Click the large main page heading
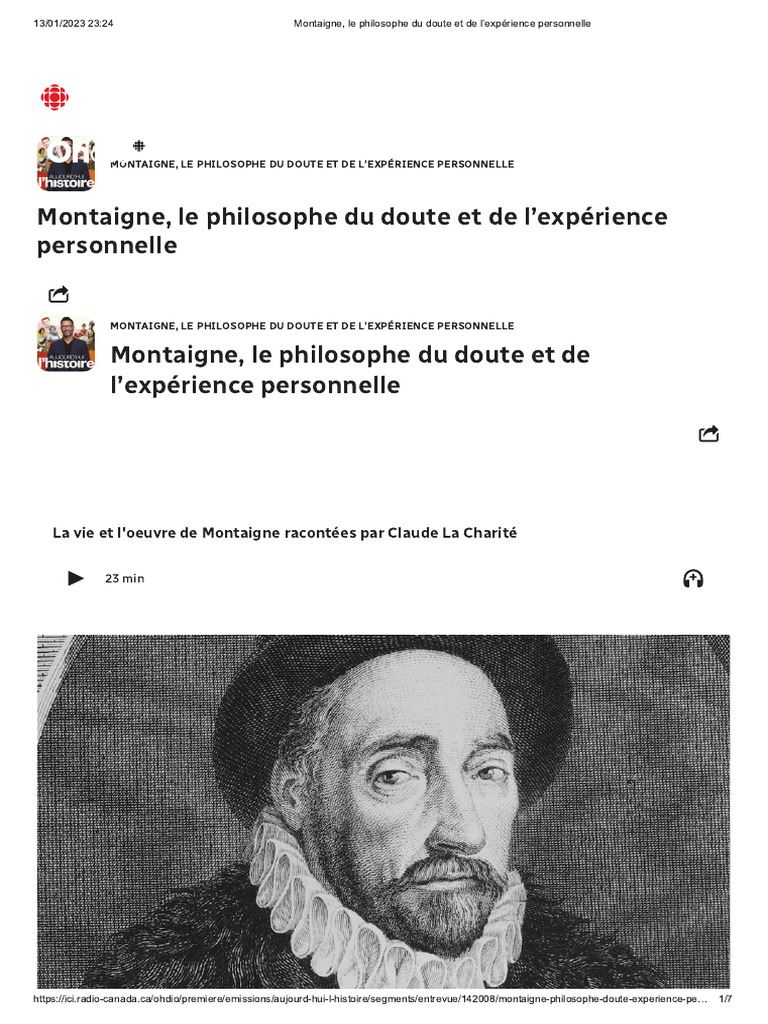 pyautogui.click(x=353, y=231)
